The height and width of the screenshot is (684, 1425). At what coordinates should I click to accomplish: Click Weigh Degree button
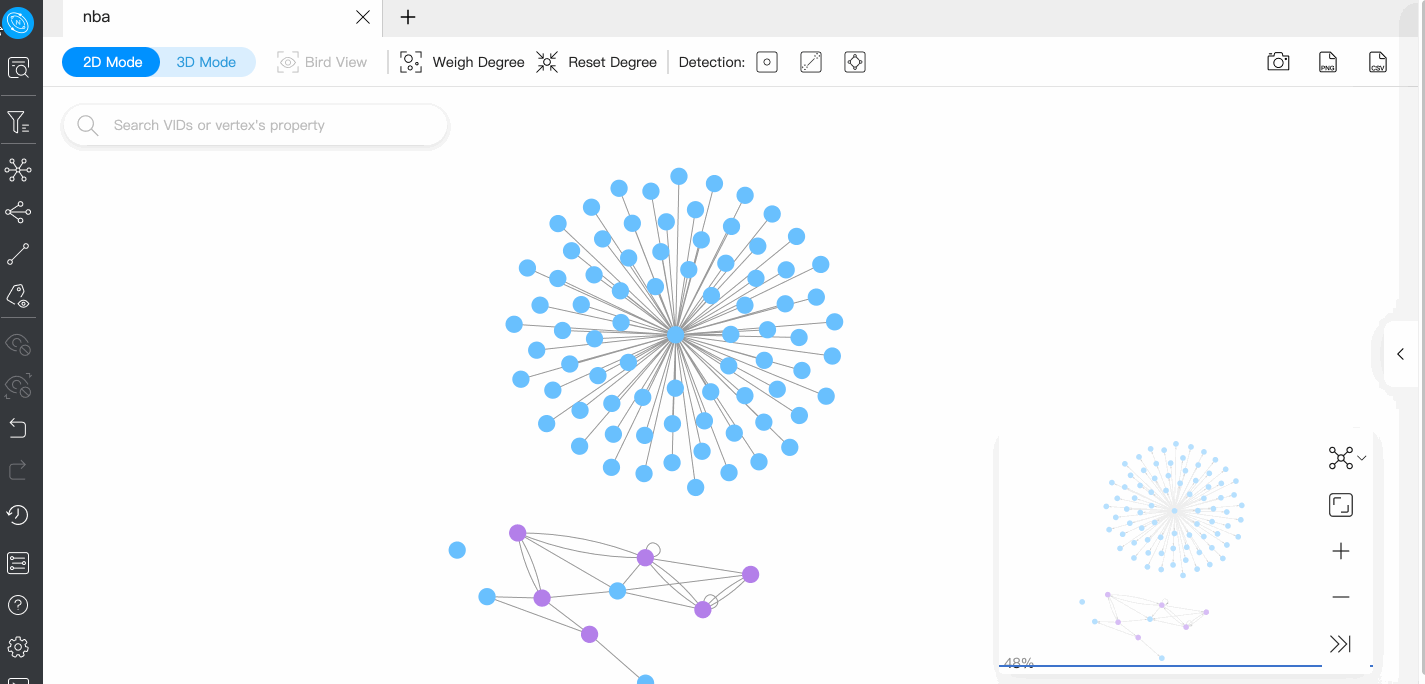(462, 62)
